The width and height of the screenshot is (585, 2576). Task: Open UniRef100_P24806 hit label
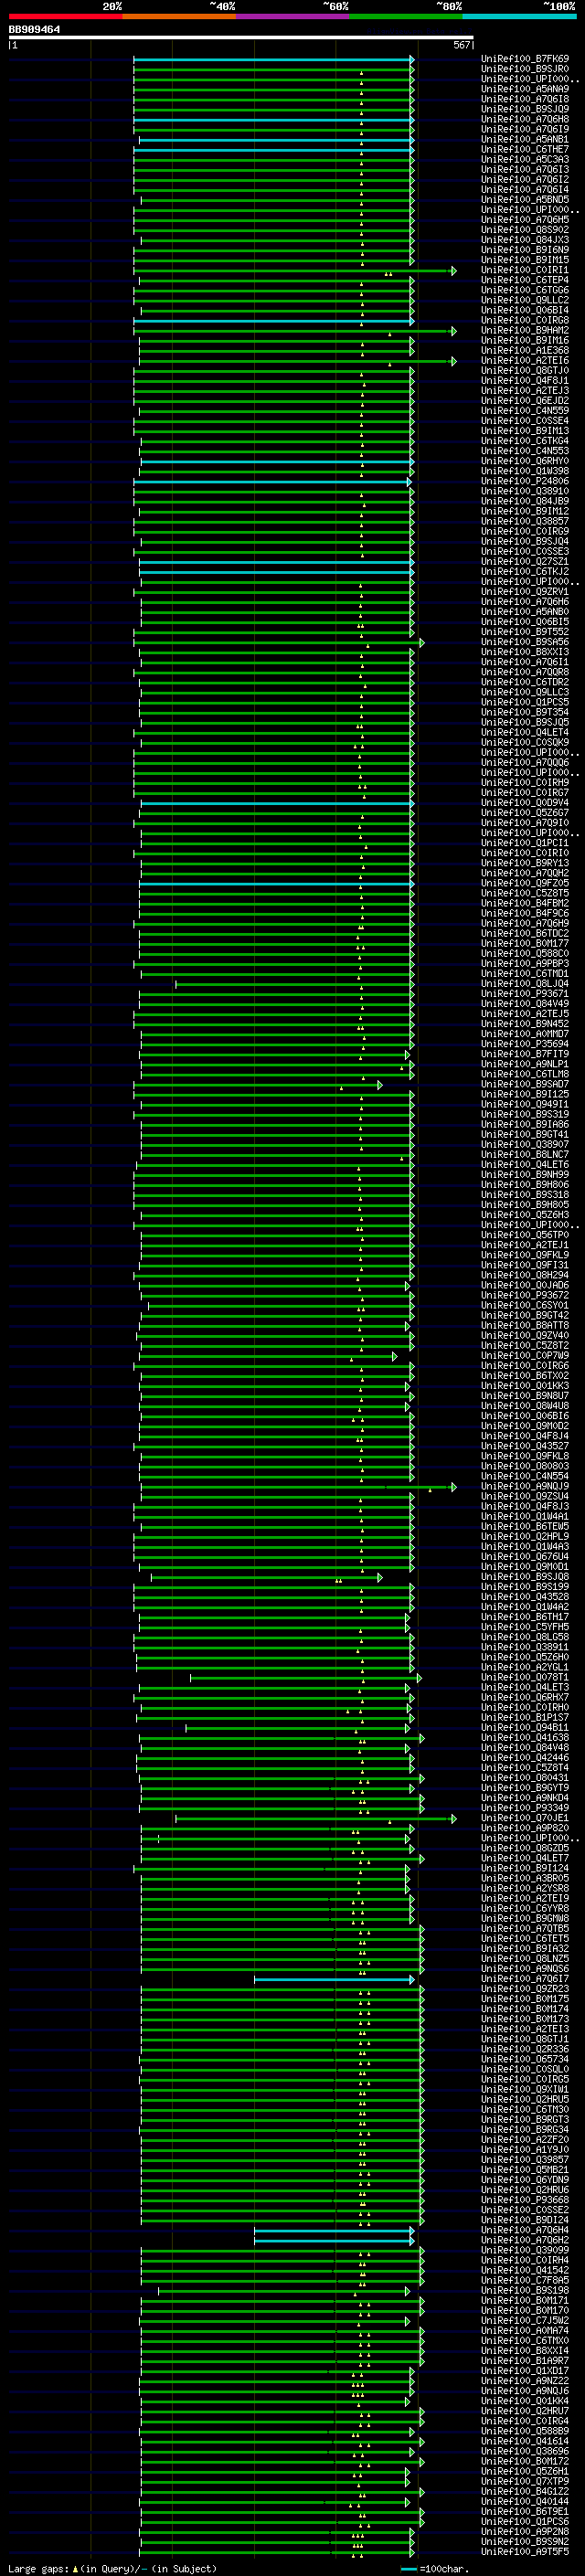525,481
